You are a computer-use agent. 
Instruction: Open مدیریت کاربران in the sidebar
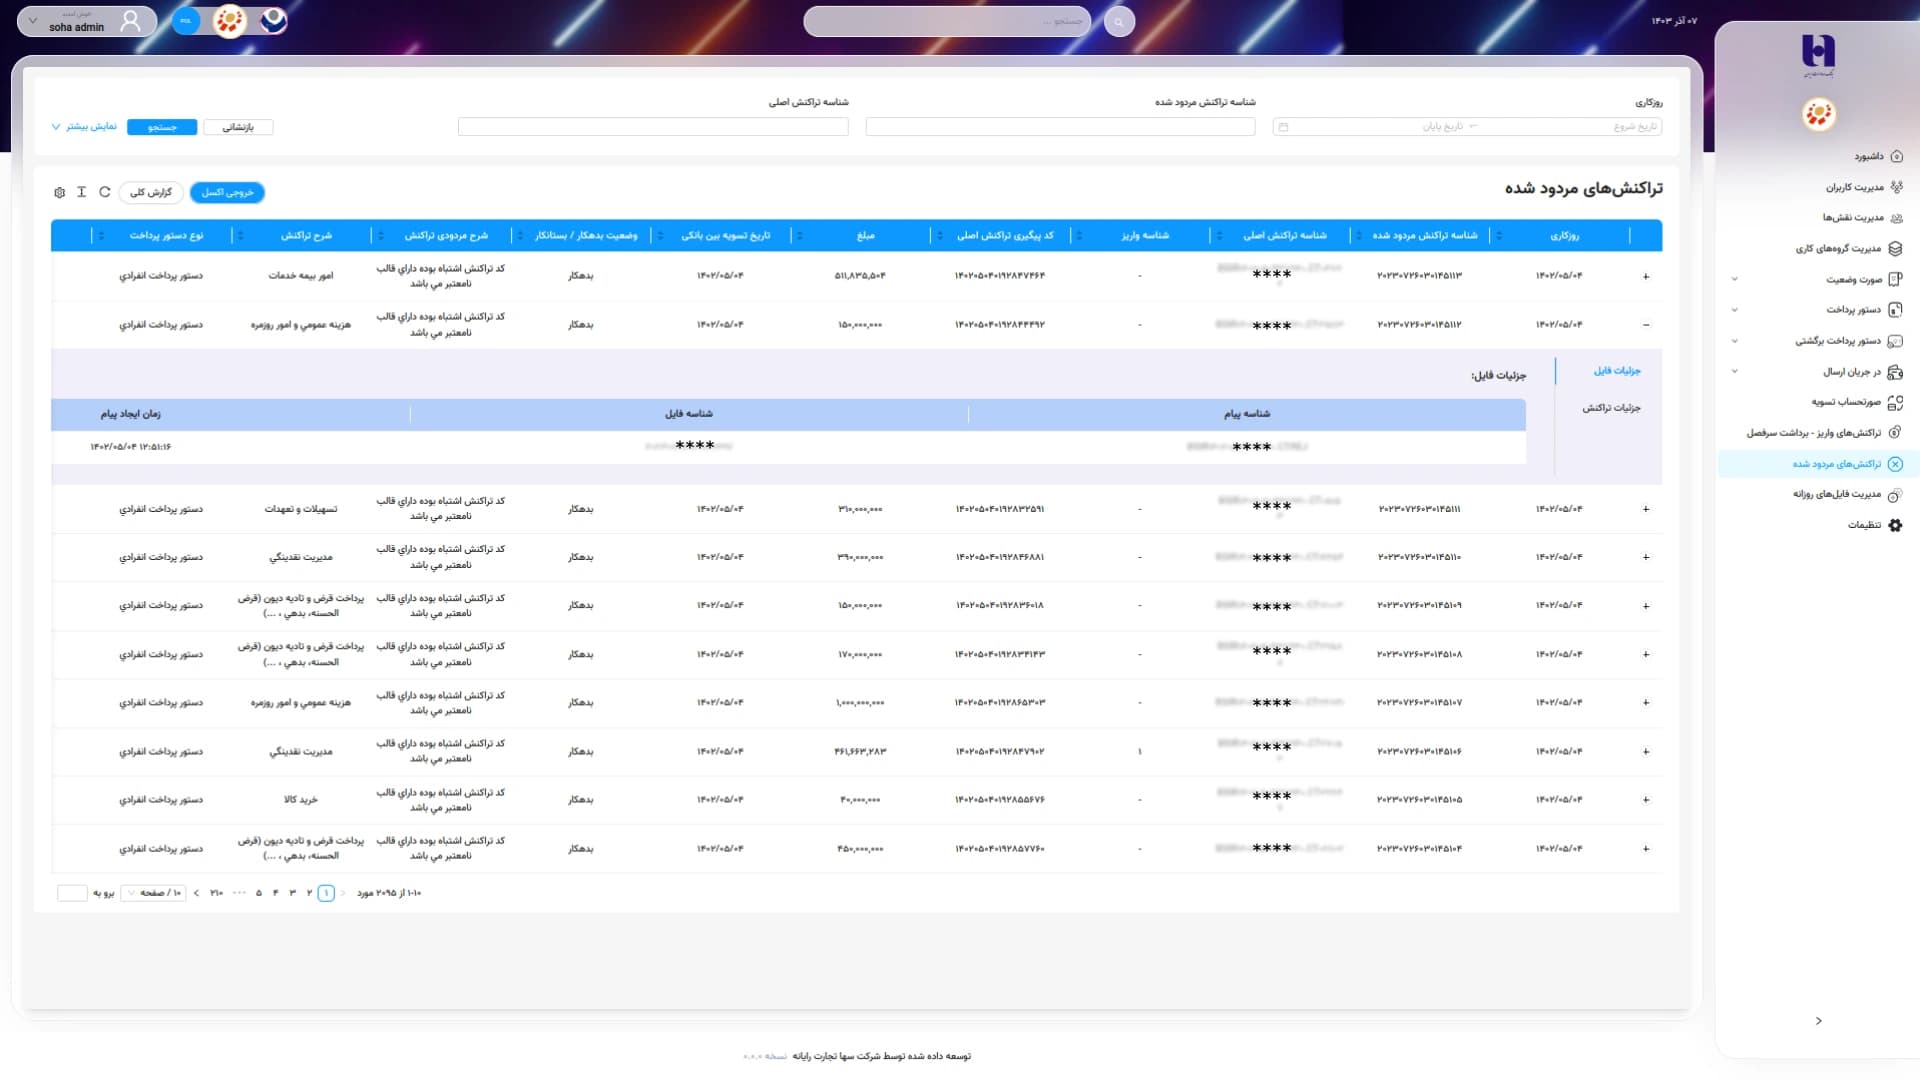pos(1864,187)
